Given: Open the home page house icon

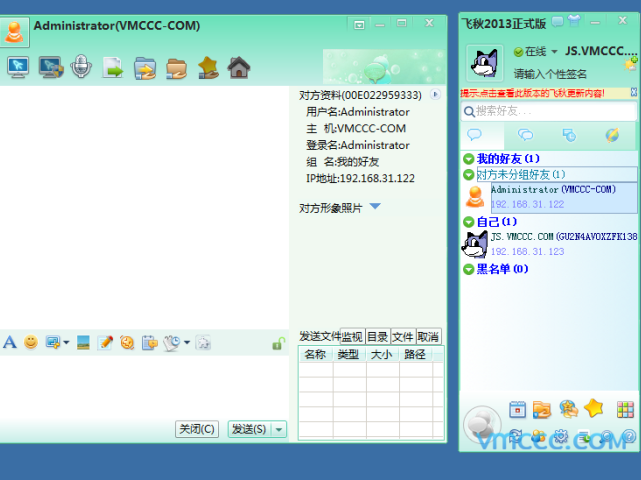Looking at the screenshot, I should 239,67.
